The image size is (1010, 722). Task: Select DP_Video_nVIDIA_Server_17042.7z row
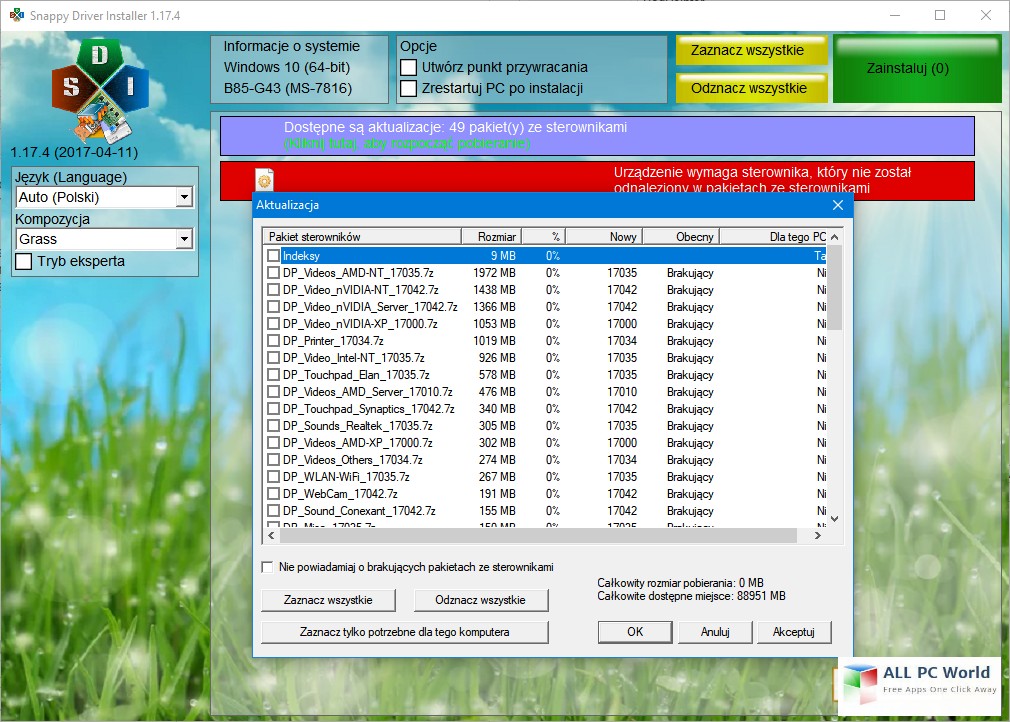544,307
